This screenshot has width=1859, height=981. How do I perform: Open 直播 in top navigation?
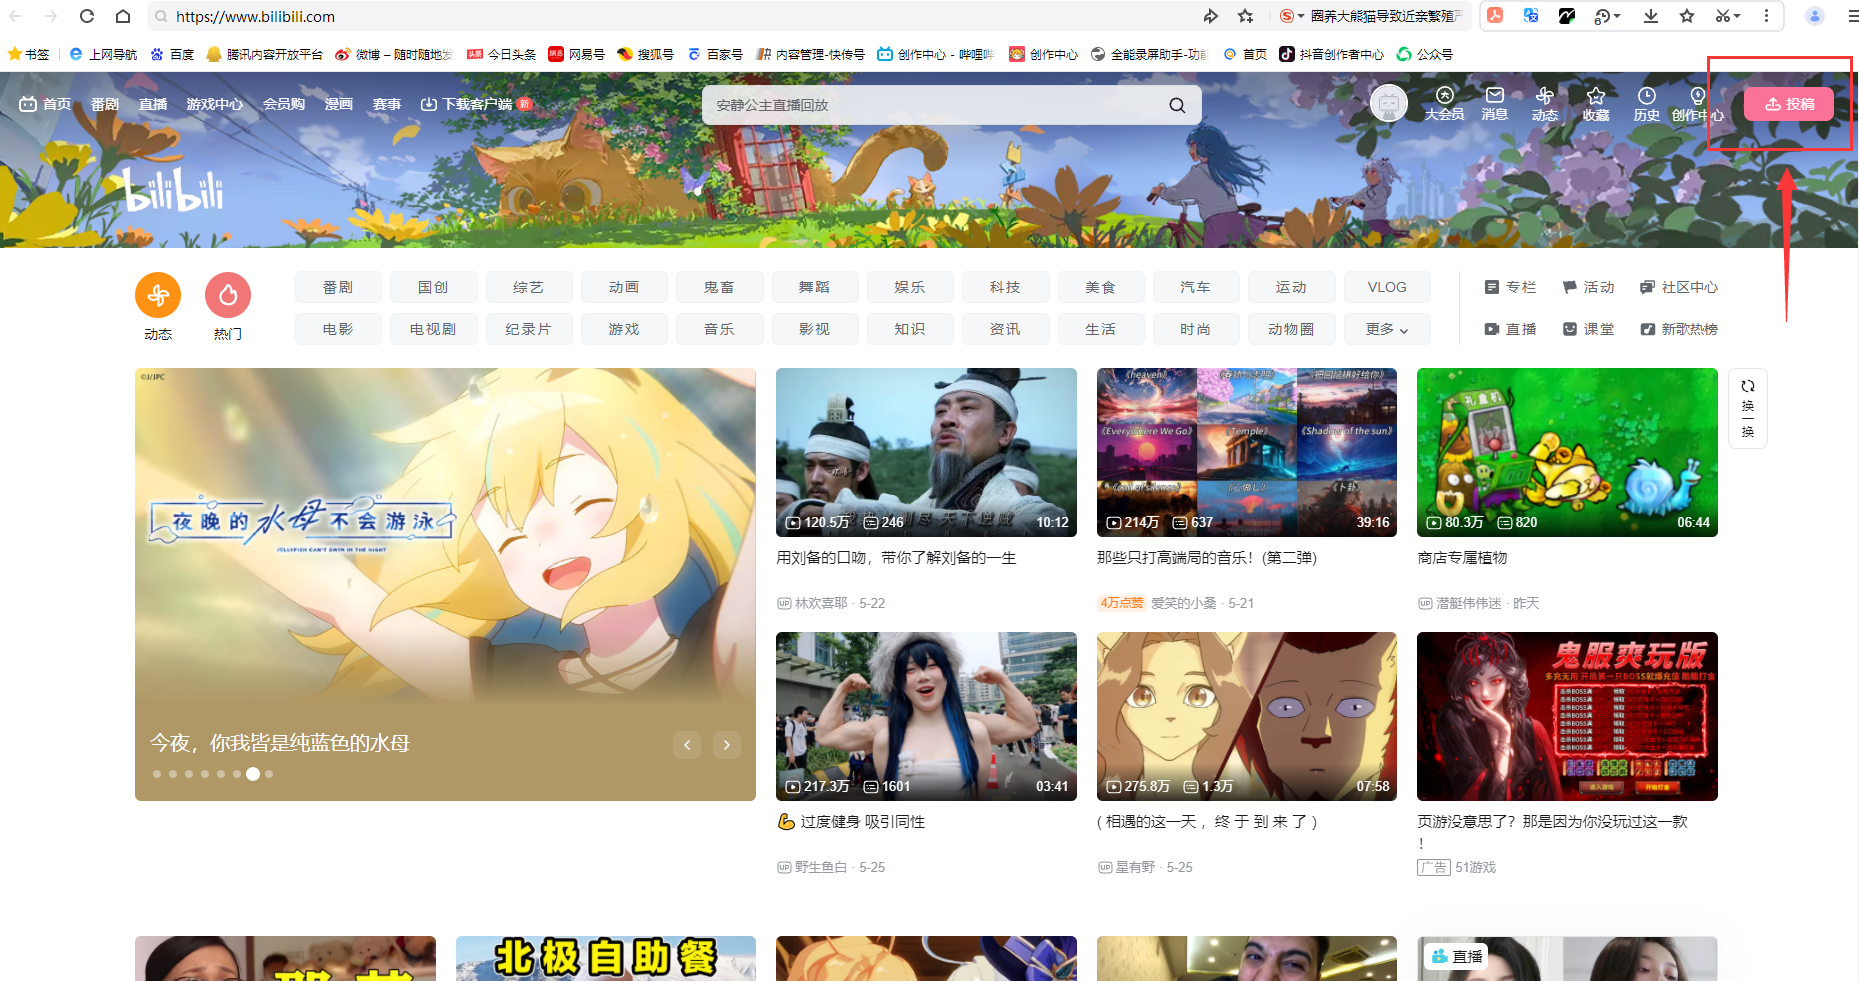(x=153, y=104)
